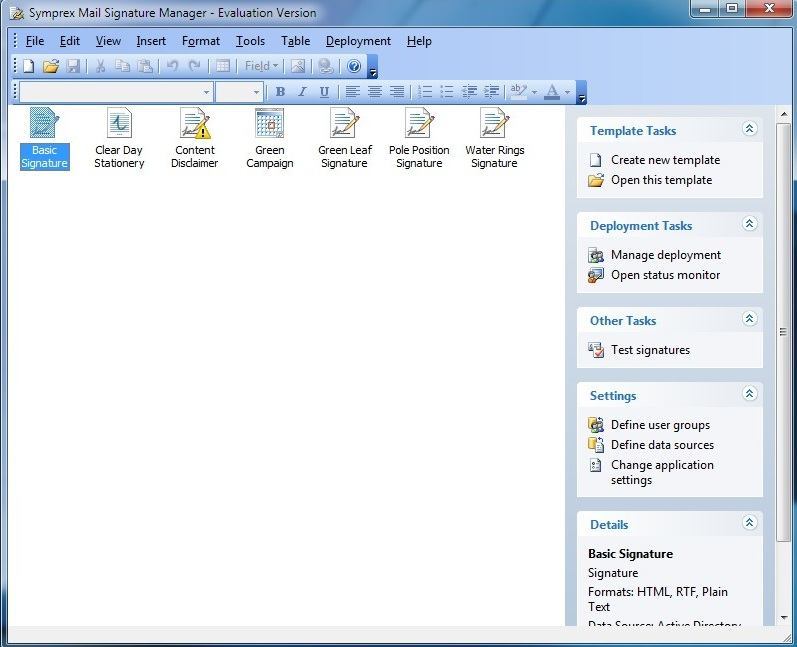
Task: Open the Insert menu
Action: pyautogui.click(x=151, y=41)
